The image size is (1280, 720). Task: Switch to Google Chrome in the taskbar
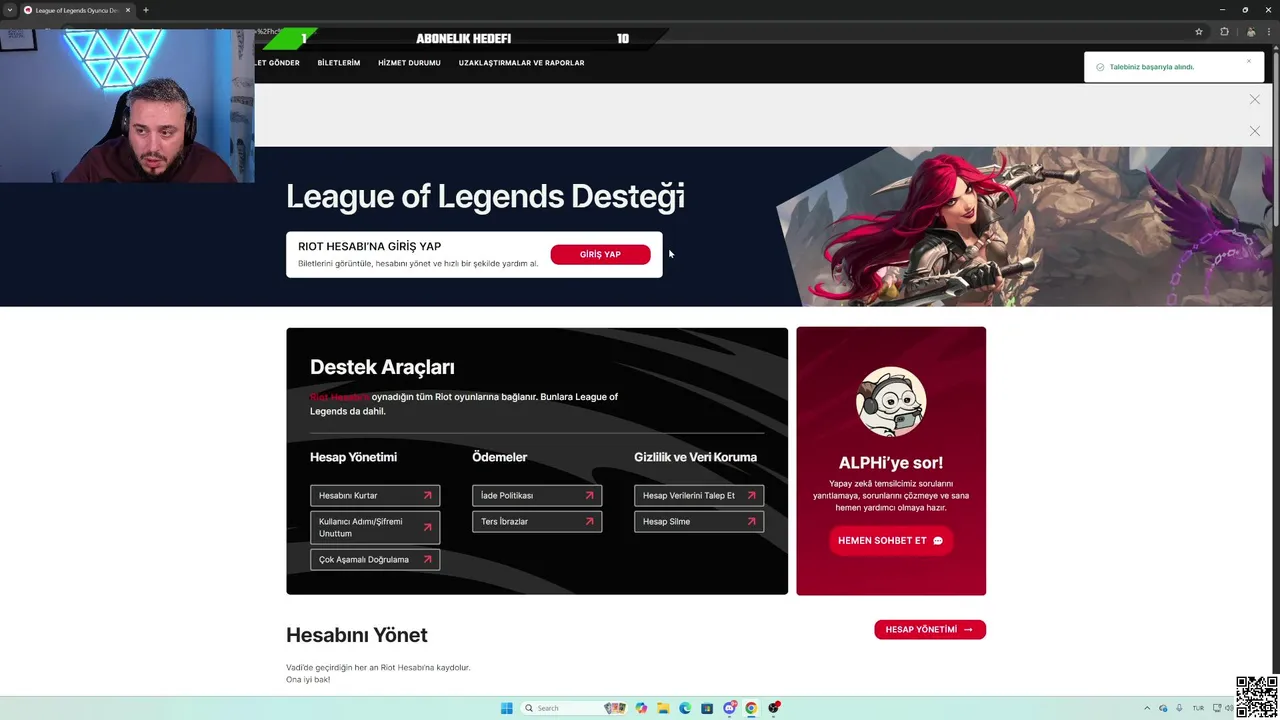coord(751,708)
